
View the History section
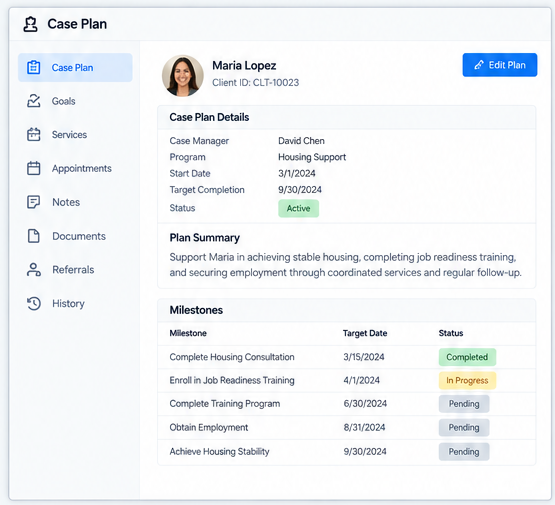(x=75, y=304)
